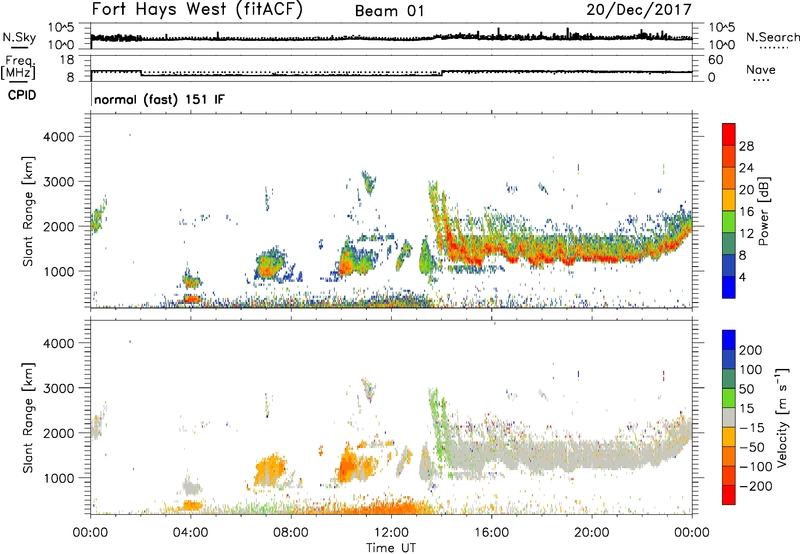Select the "normal (fast) 151 IF" mode text
The width and height of the screenshot is (800, 554).
tap(159, 99)
